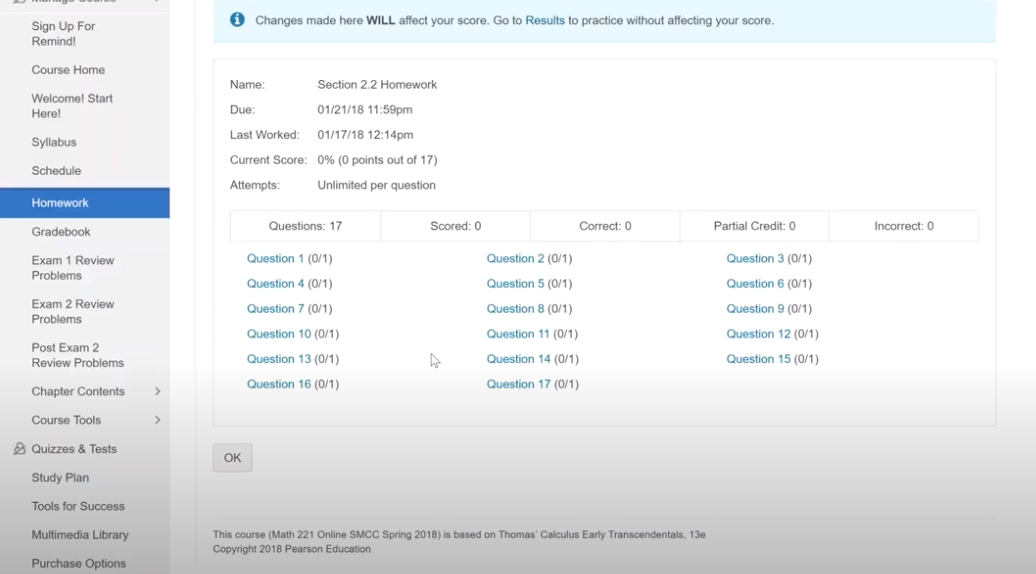This screenshot has height=574, width=1036.
Task: Expand the Course Tools arrow
Action: click(157, 420)
